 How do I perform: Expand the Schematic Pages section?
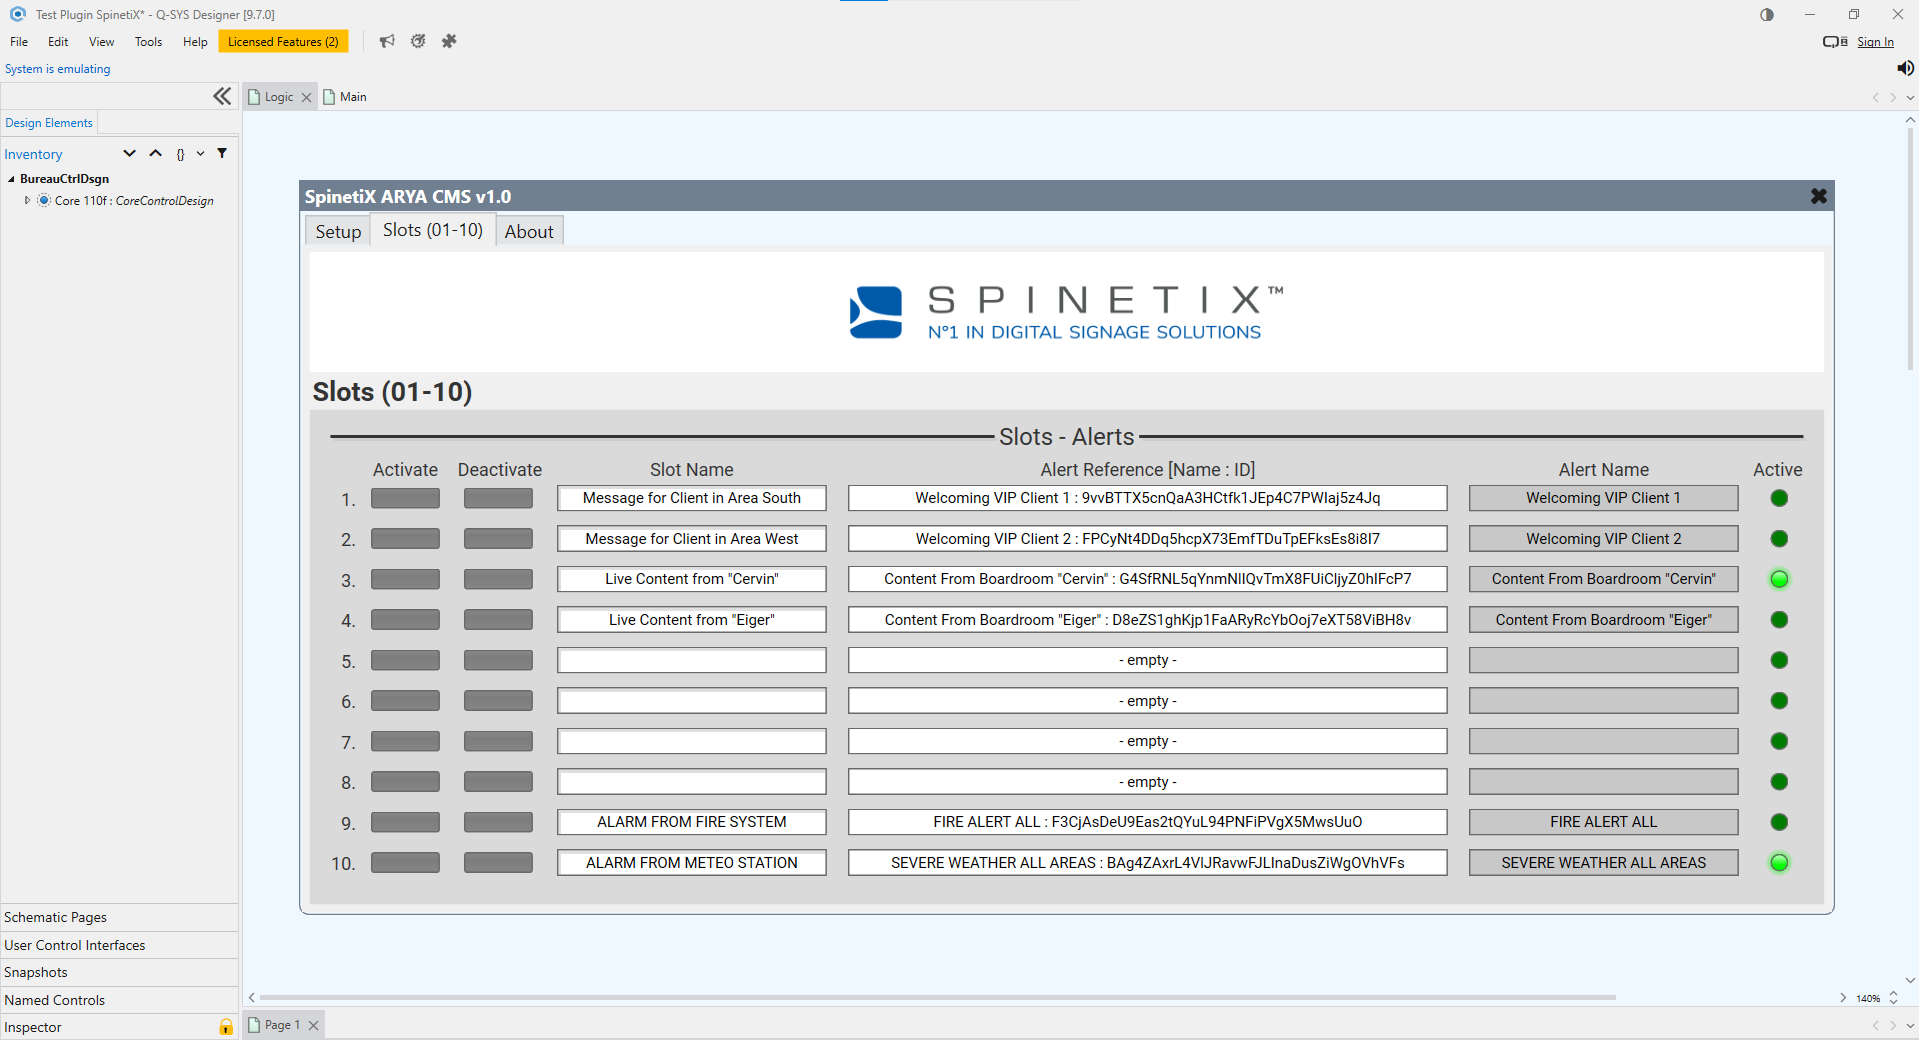(119, 917)
